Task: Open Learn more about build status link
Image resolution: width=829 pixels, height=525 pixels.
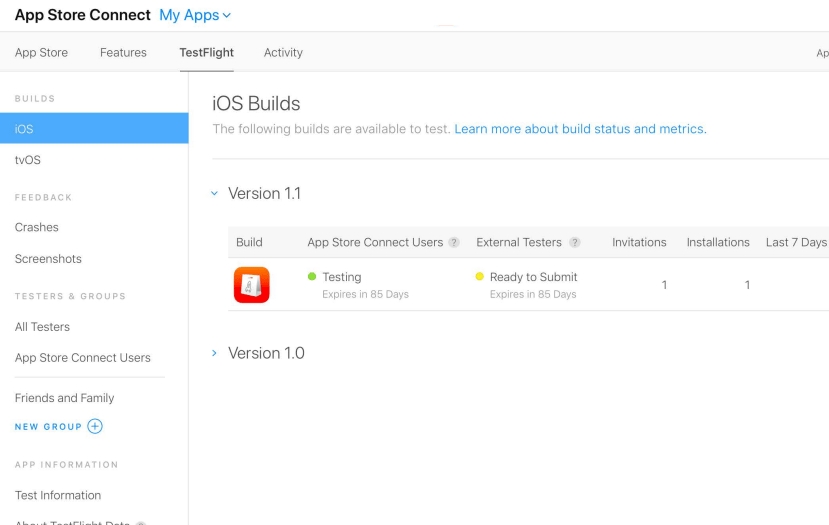Action: point(580,129)
